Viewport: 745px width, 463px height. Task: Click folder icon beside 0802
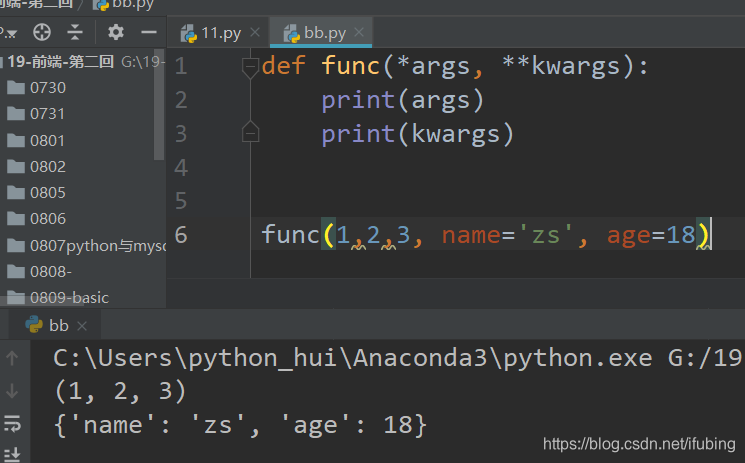16,166
